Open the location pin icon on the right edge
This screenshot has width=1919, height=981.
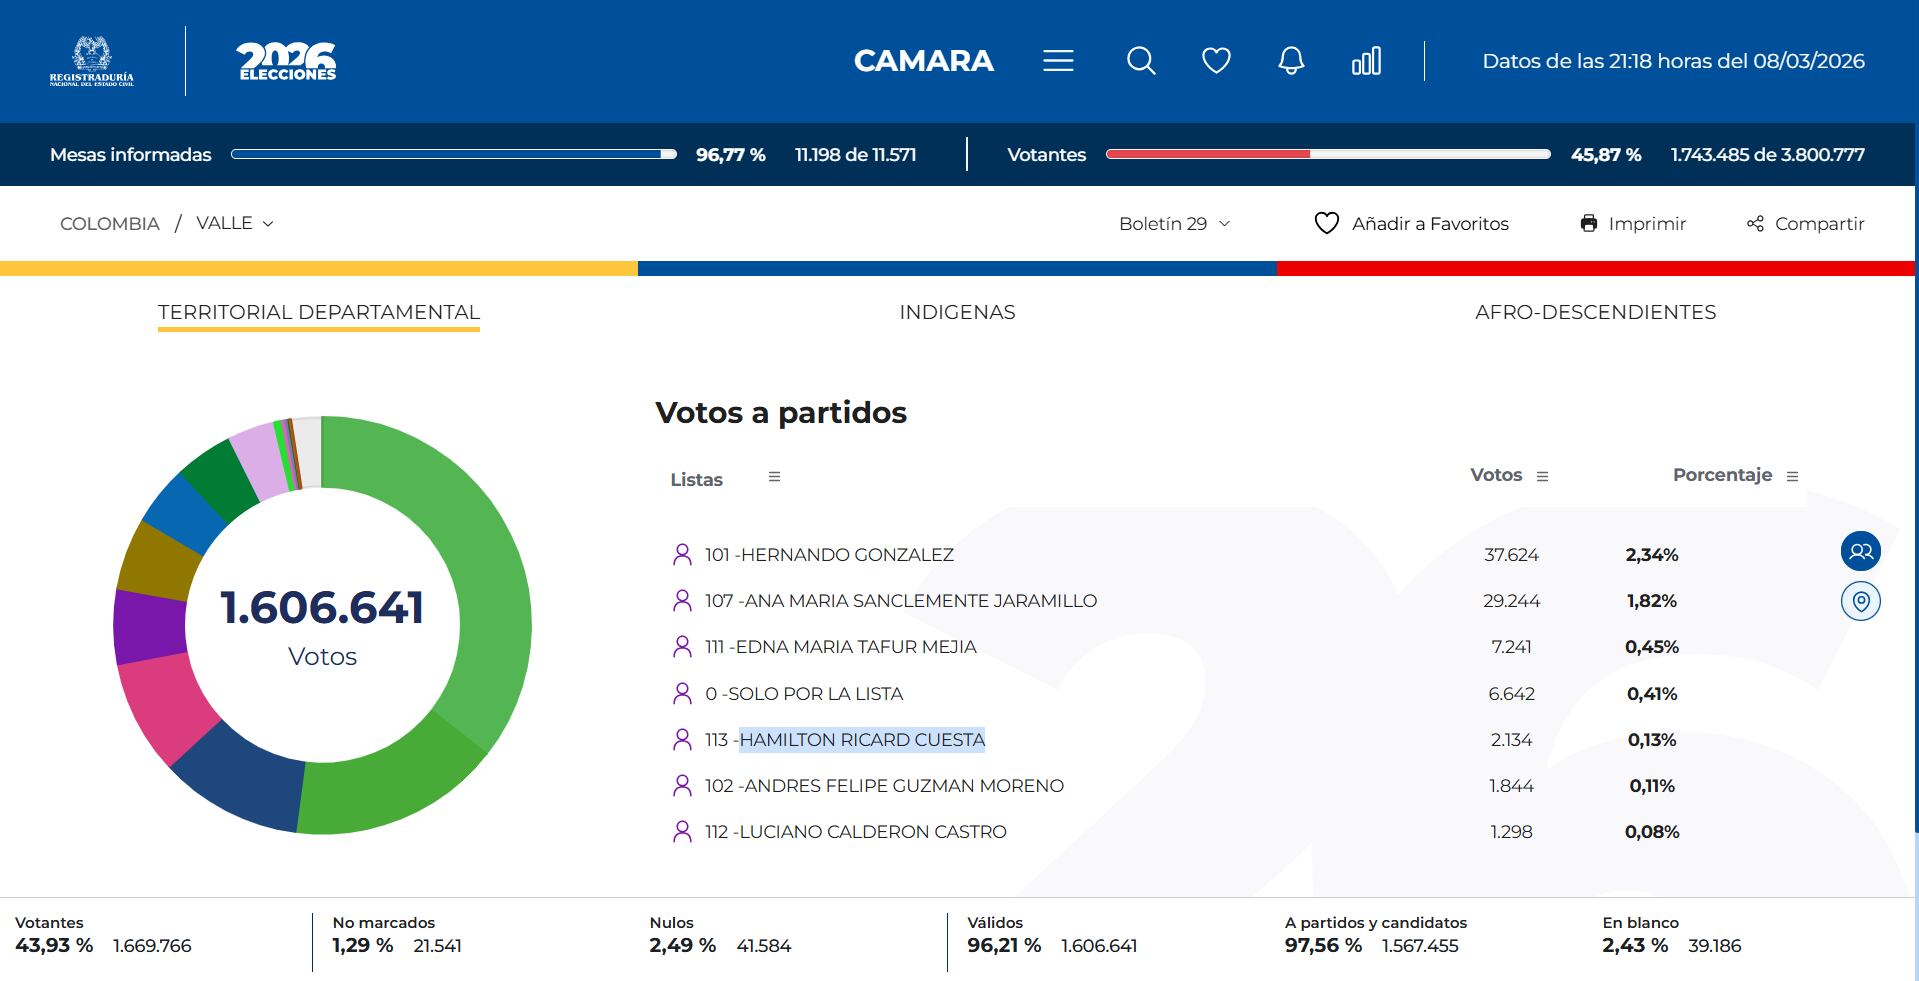[1860, 602]
